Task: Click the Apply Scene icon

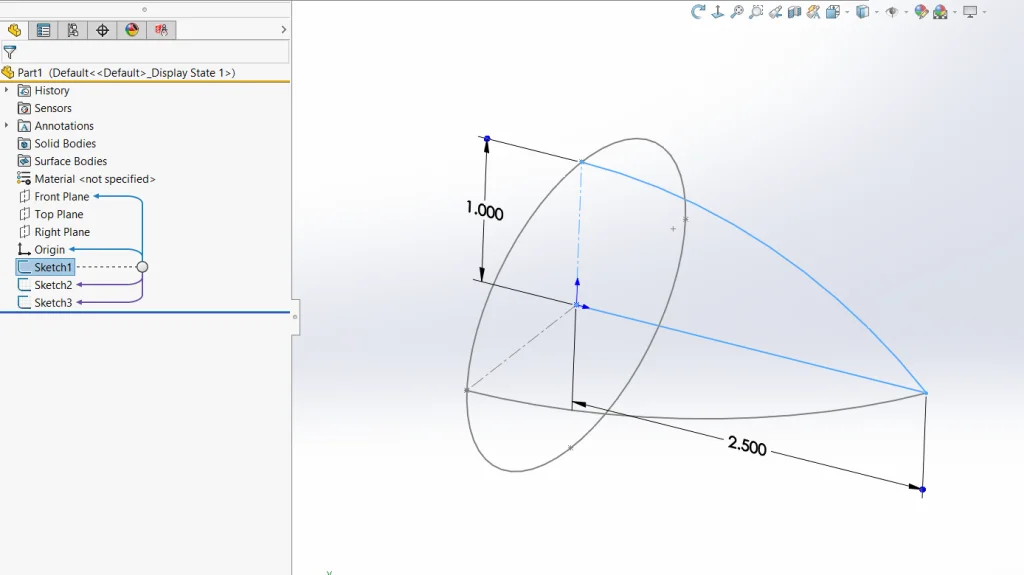Action: click(x=941, y=12)
